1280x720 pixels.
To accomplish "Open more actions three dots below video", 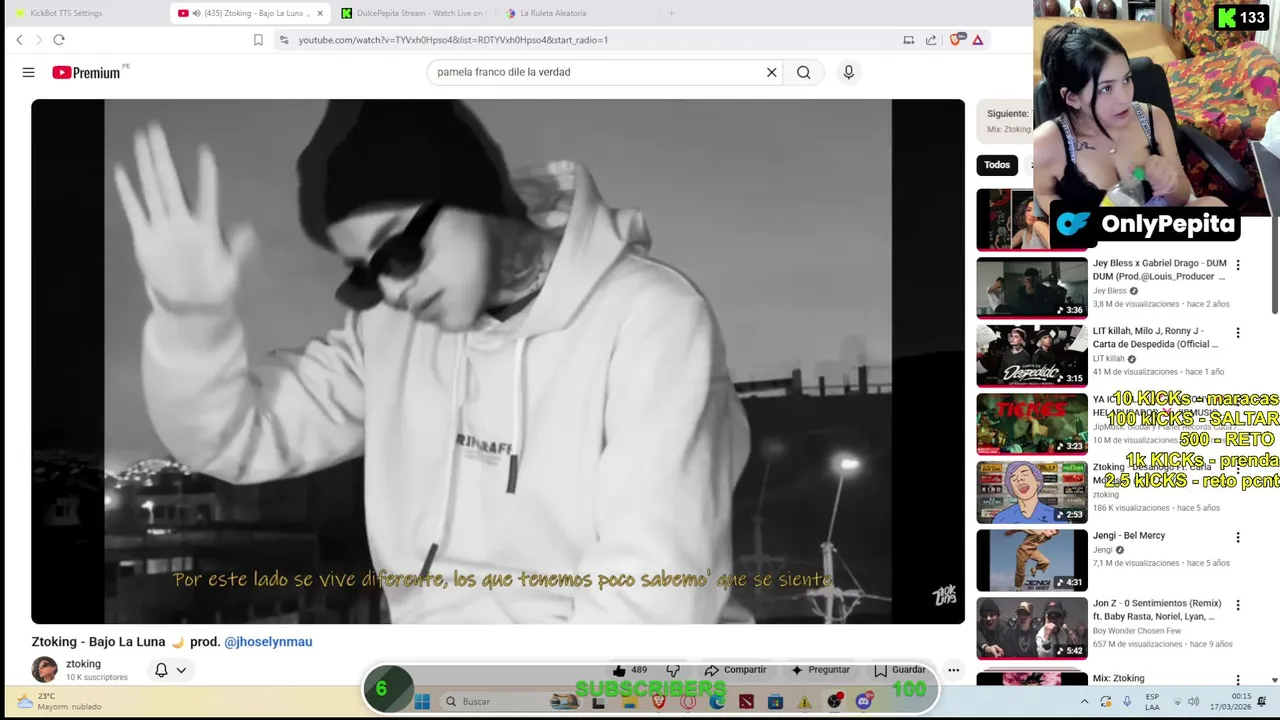I will click(953, 670).
